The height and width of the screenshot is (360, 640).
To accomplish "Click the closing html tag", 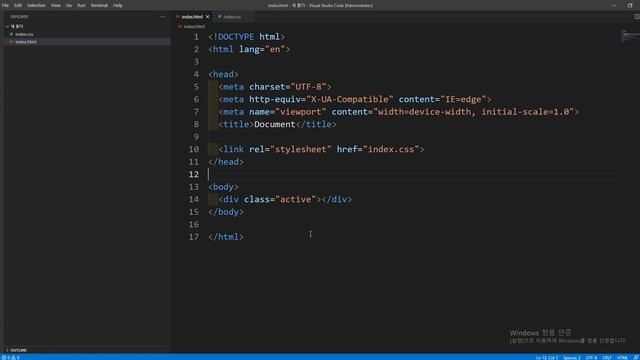I will point(226,237).
